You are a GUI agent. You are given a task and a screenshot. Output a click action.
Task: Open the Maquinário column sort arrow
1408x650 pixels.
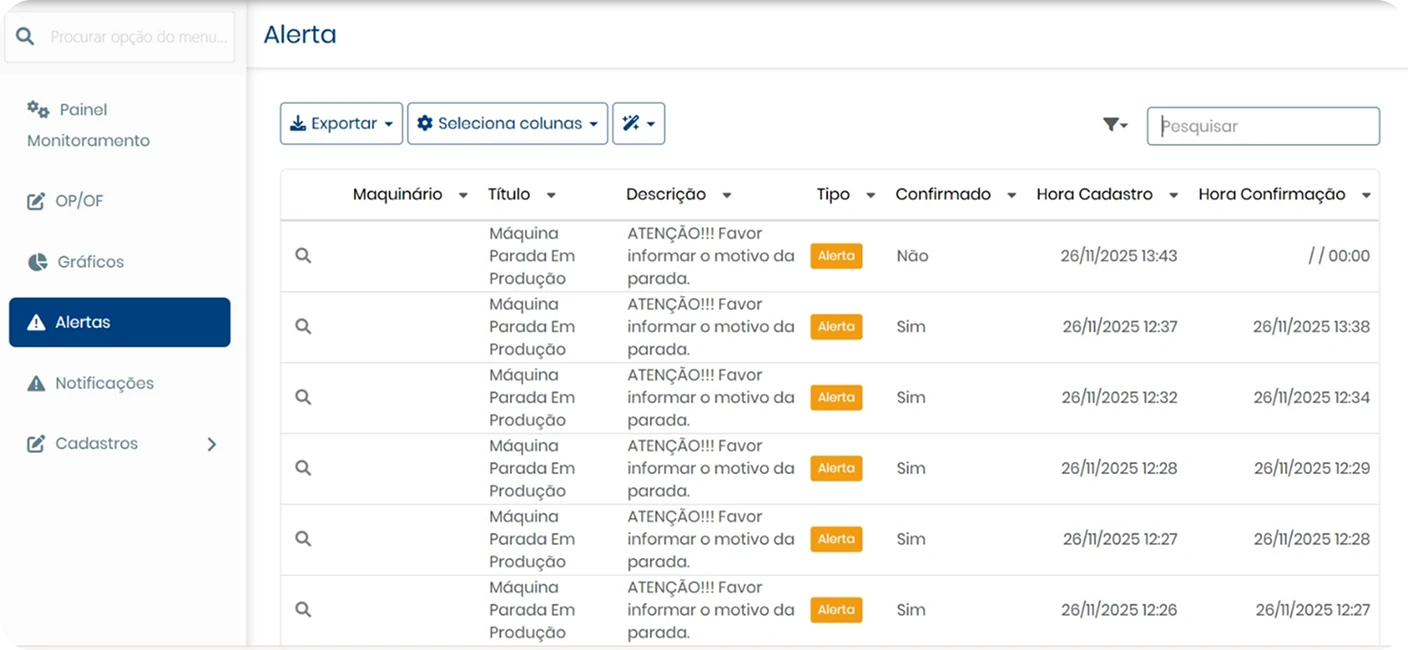pos(463,195)
